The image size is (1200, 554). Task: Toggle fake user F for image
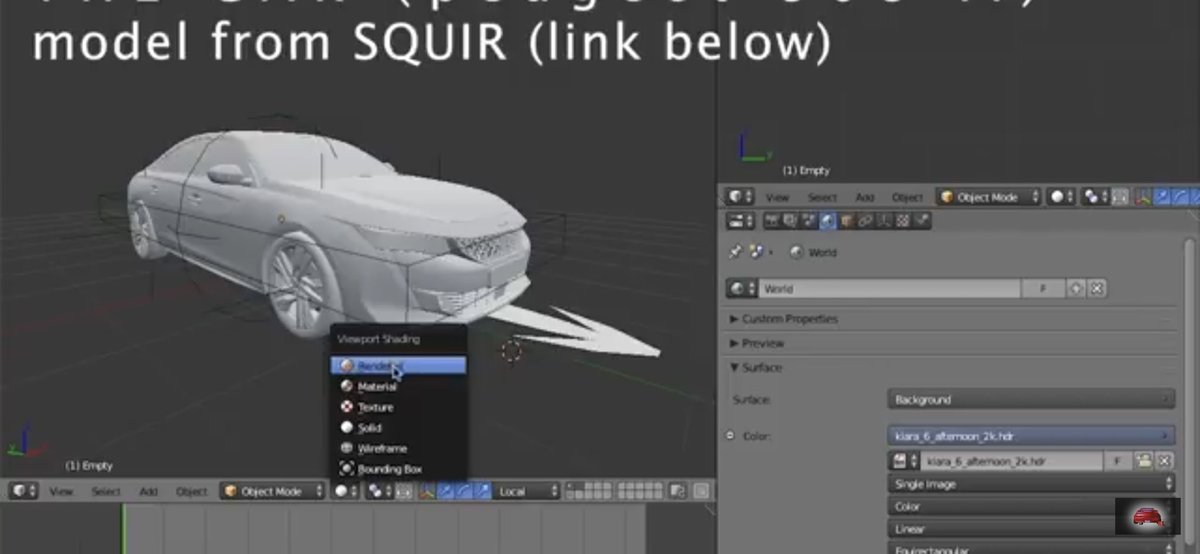pos(1117,461)
